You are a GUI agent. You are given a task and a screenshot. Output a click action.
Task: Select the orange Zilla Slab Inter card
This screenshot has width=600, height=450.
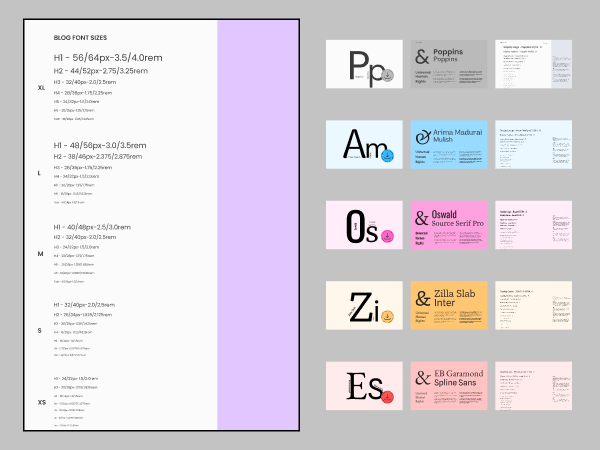point(449,305)
